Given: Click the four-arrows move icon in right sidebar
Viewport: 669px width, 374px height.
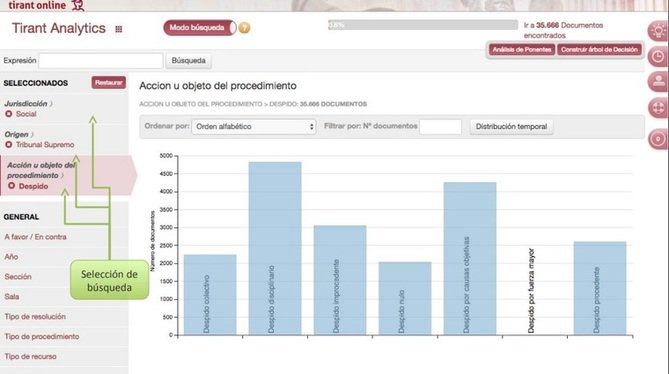Looking at the screenshot, I should point(658,107).
